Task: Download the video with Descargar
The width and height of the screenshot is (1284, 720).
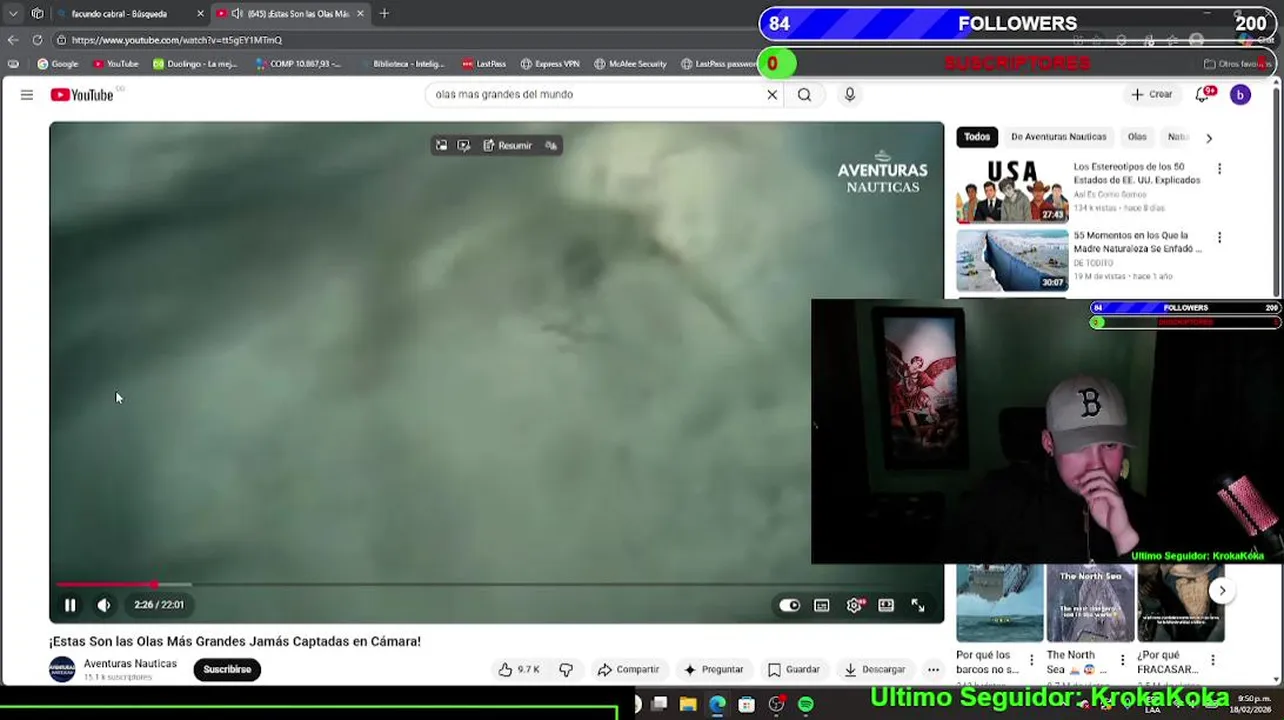Action: point(875,670)
